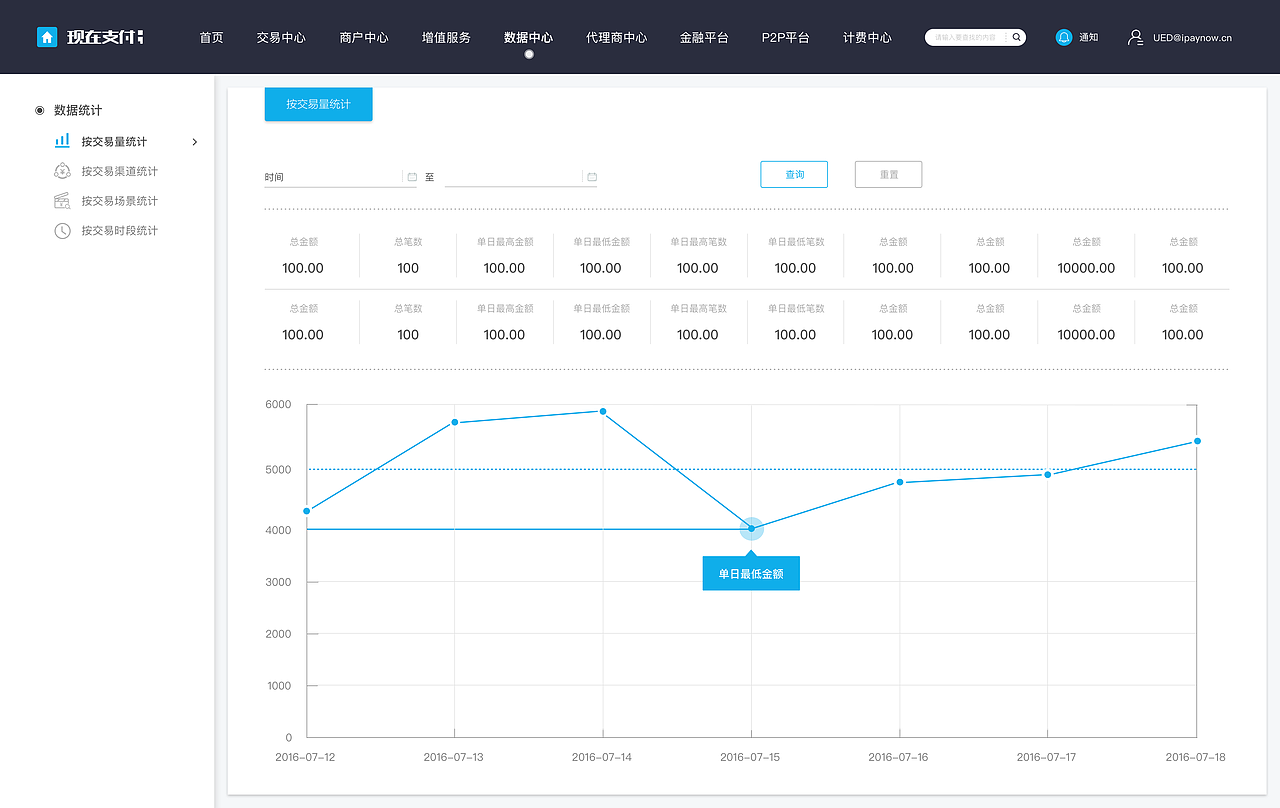Screen dimensions: 1280x808
Task: Click the 2016-07-12 chart data point
Action: (307, 511)
